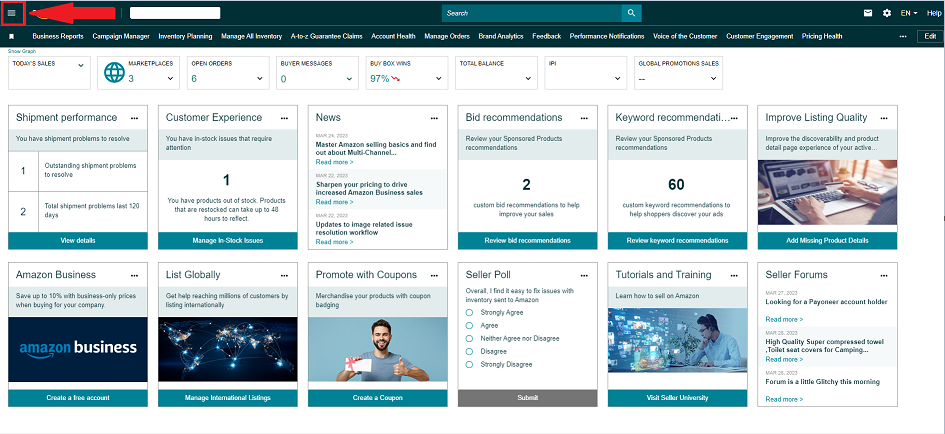This screenshot has width=945, height=434.
Task: Open Voice of the Customer
Action: point(685,36)
